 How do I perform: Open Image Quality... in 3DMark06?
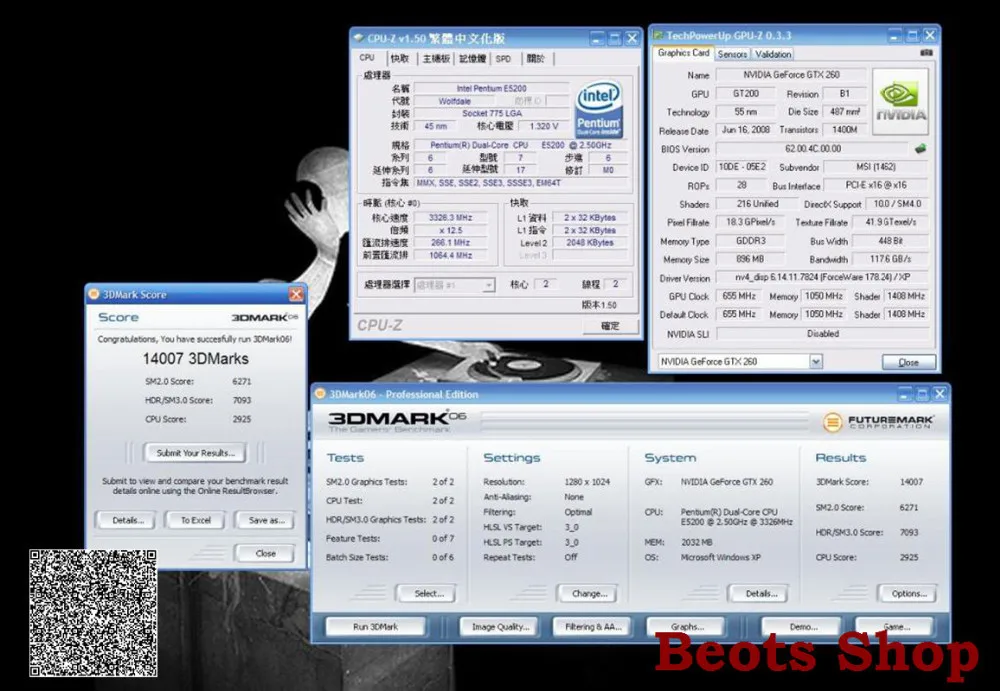pyautogui.click(x=500, y=627)
